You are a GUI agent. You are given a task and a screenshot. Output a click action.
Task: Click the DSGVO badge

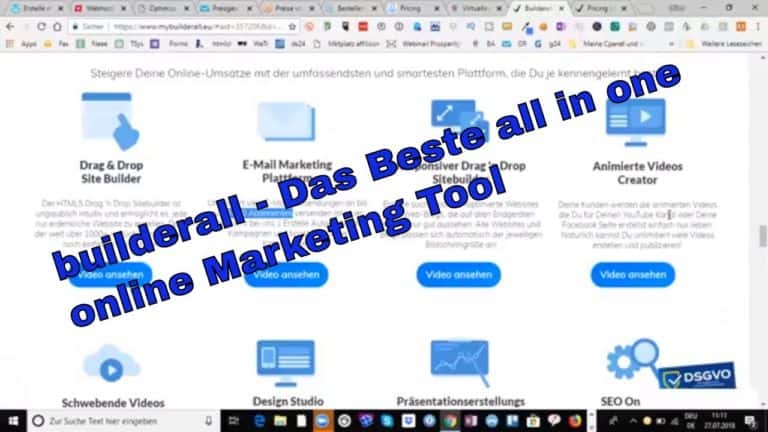tap(697, 376)
